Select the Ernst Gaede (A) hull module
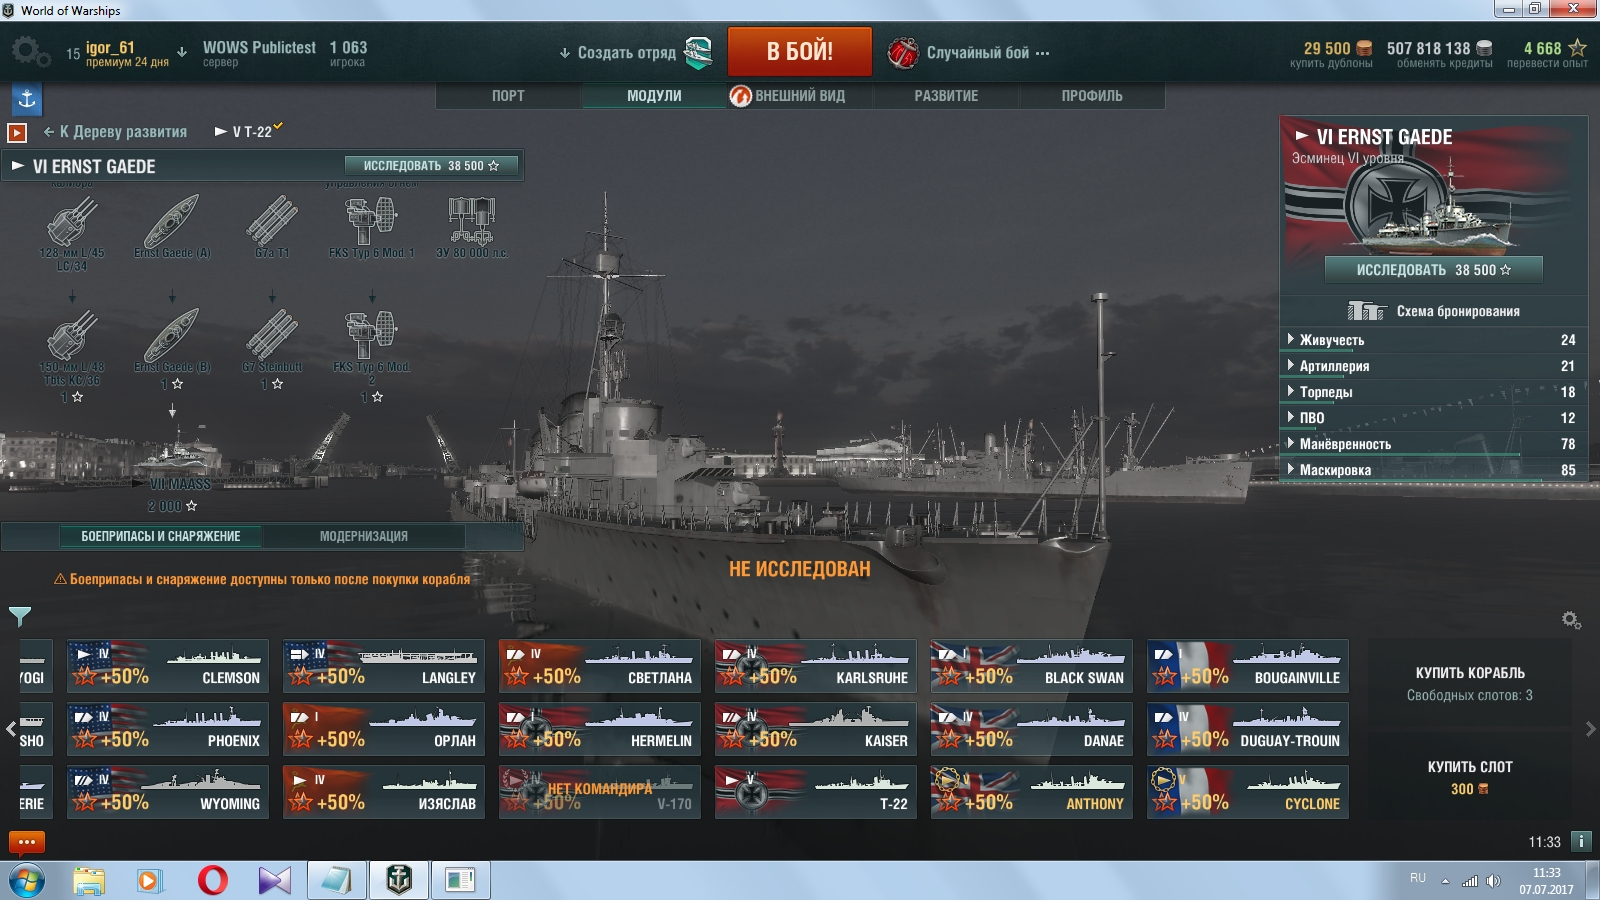This screenshot has height=900, width=1600. [172, 228]
